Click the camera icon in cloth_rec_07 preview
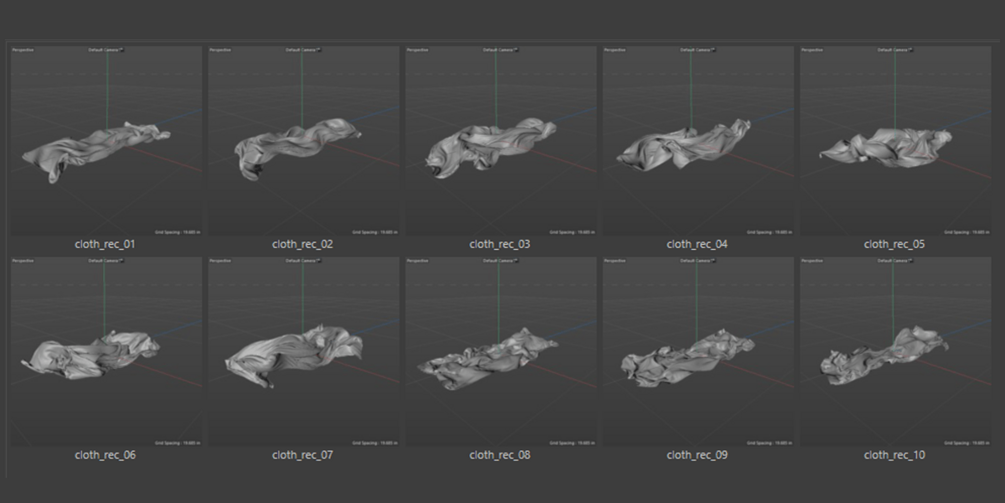Viewport: 1005px width, 503px height. pos(319,260)
